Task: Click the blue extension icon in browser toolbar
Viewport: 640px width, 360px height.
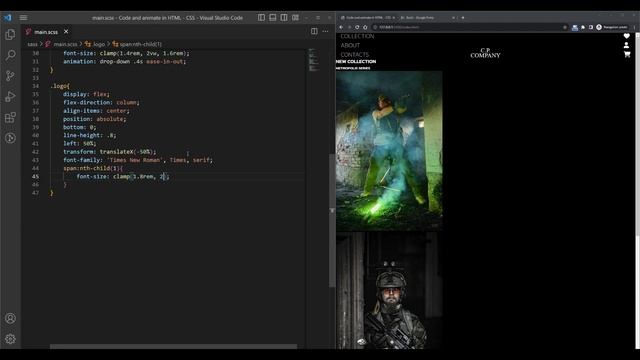Action: pyautogui.click(x=575, y=27)
